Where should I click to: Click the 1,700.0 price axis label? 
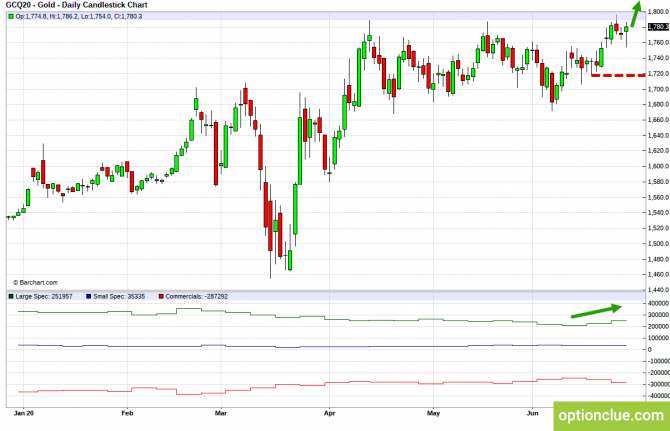pyautogui.click(x=658, y=89)
